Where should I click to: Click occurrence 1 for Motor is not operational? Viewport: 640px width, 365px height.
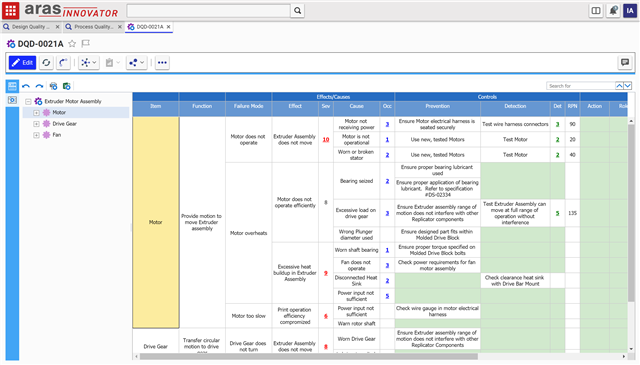point(387,140)
